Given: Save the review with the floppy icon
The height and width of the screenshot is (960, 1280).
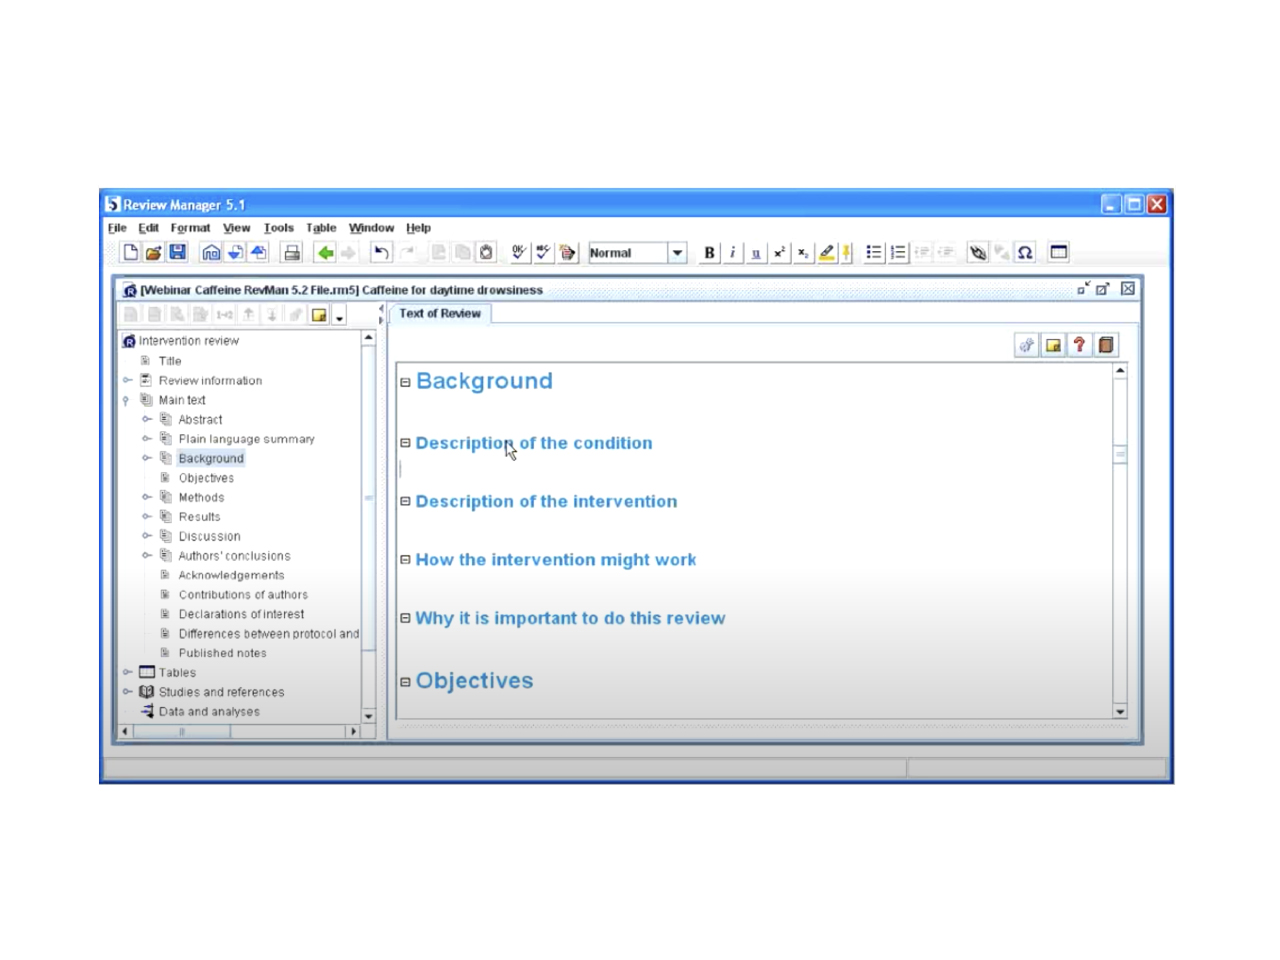Looking at the screenshot, I should click(x=177, y=253).
